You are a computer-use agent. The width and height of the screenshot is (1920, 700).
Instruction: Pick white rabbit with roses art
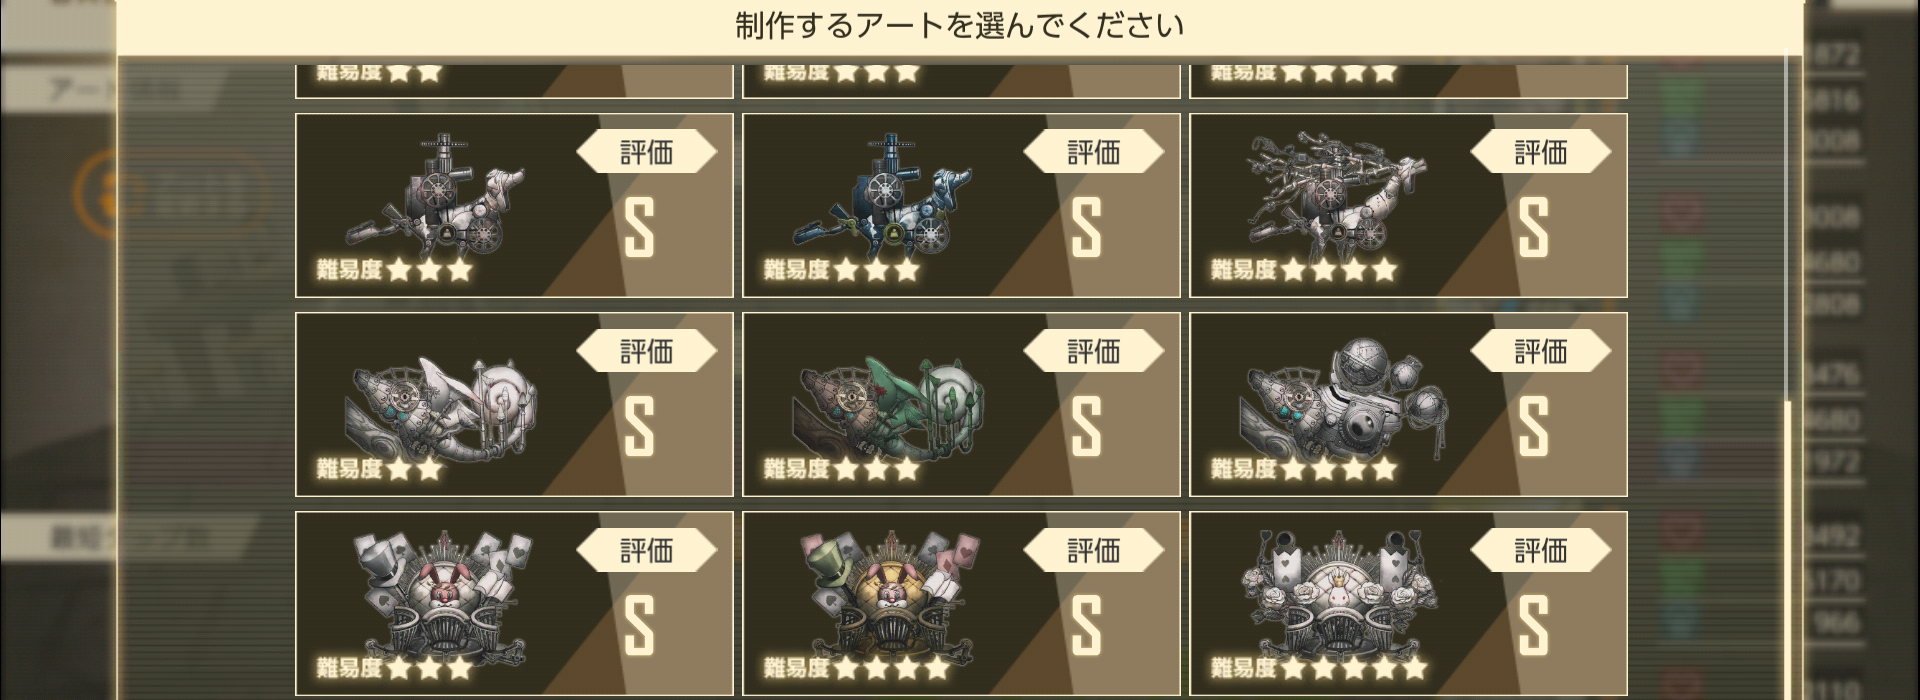point(1336,592)
